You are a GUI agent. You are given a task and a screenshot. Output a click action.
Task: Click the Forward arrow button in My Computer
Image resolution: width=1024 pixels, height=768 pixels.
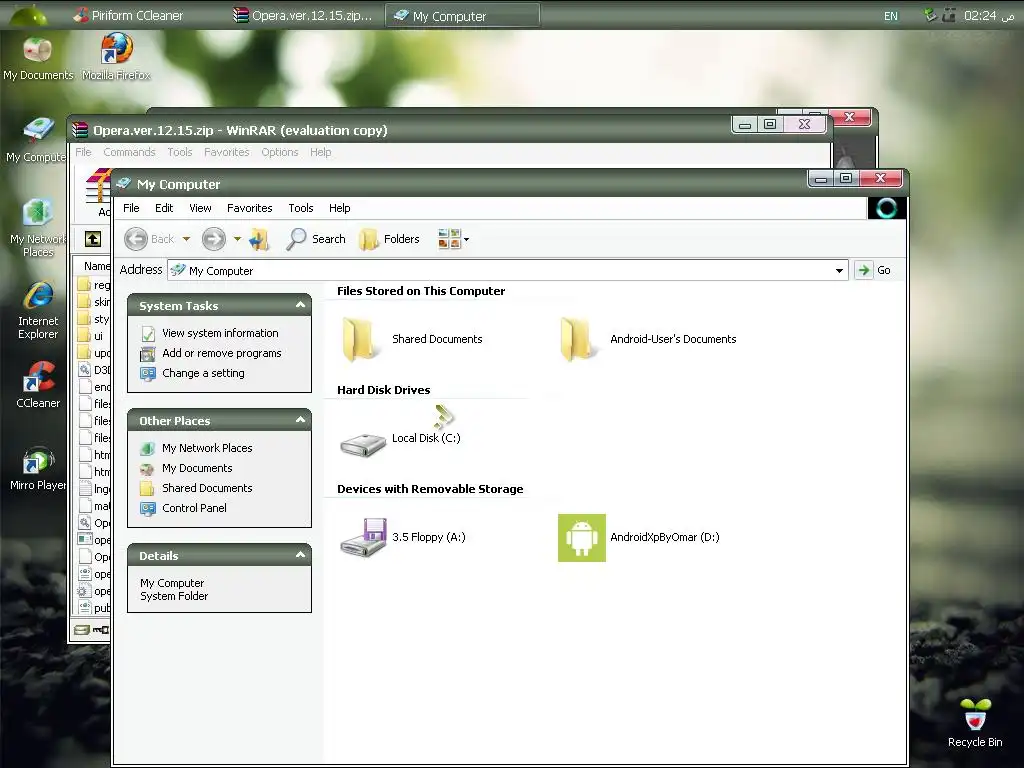(214, 239)
